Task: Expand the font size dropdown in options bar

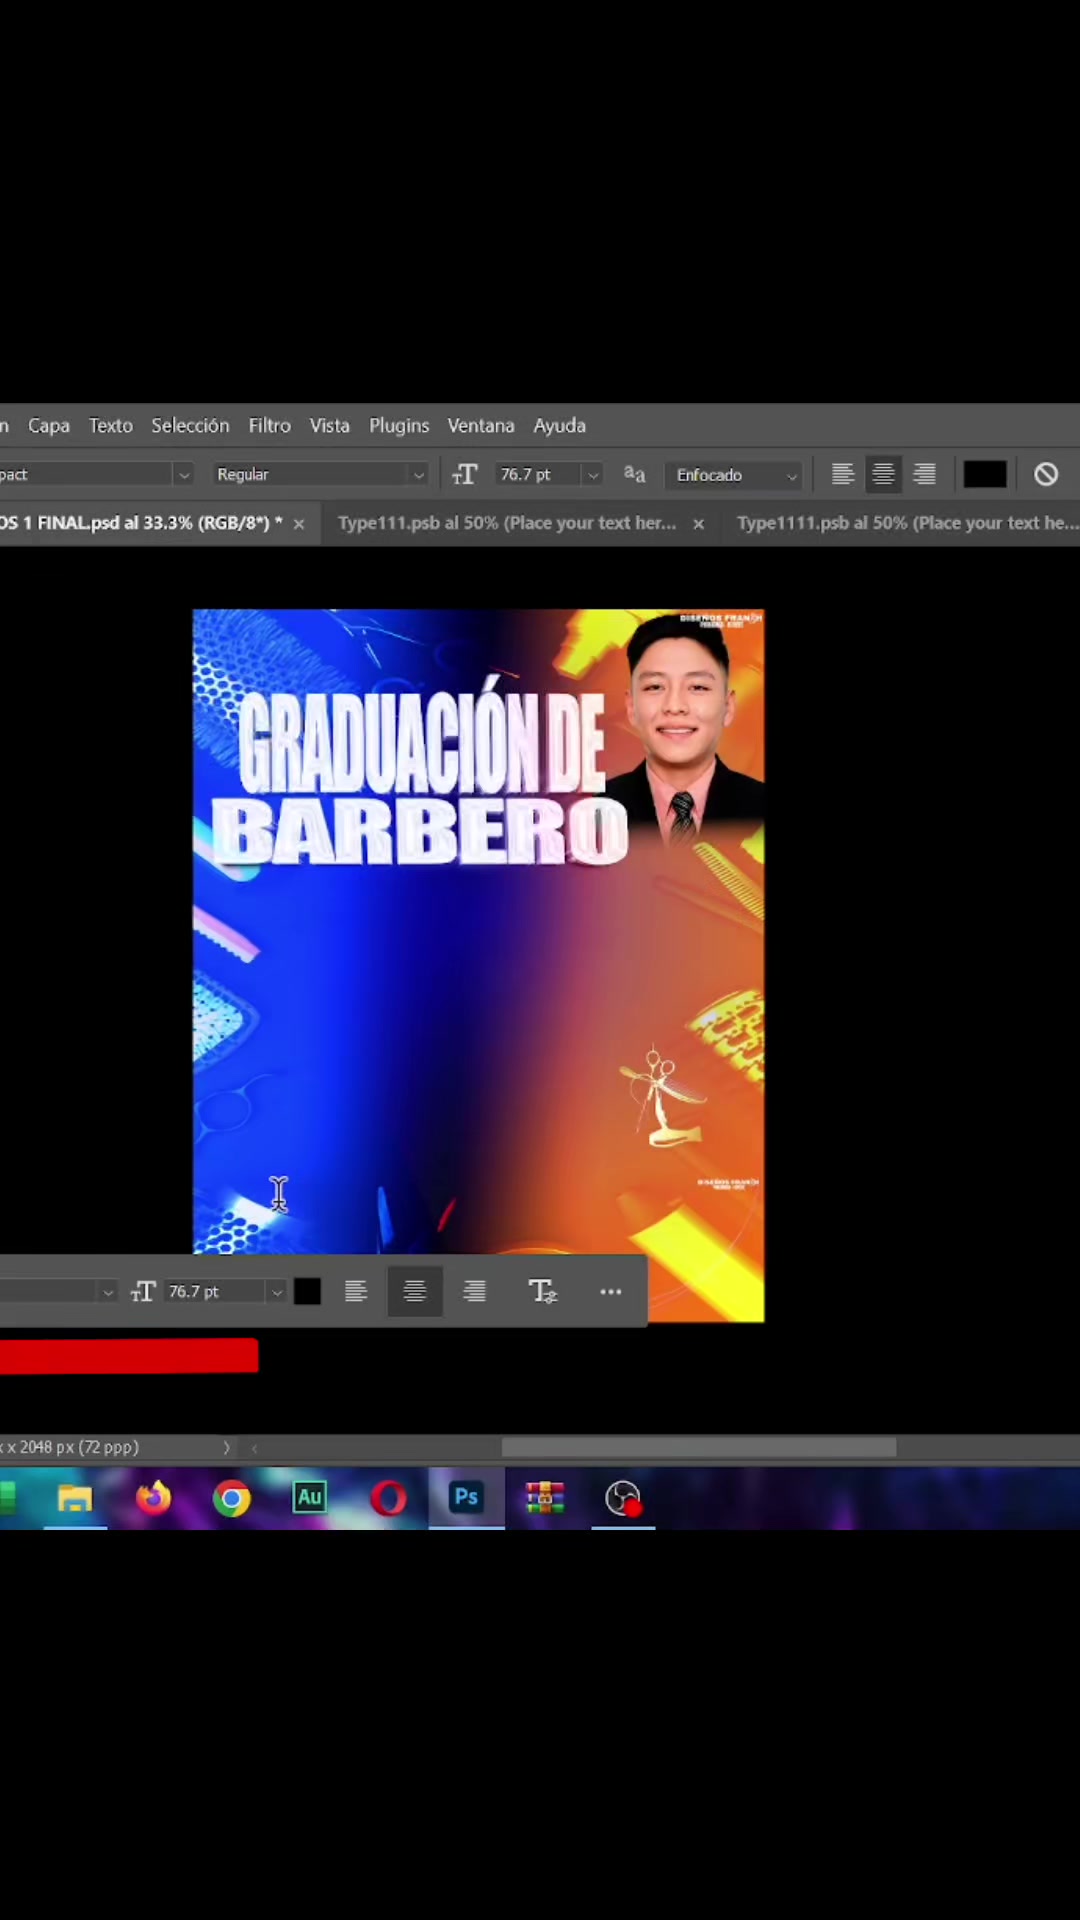Action: [x=593, y=475]
